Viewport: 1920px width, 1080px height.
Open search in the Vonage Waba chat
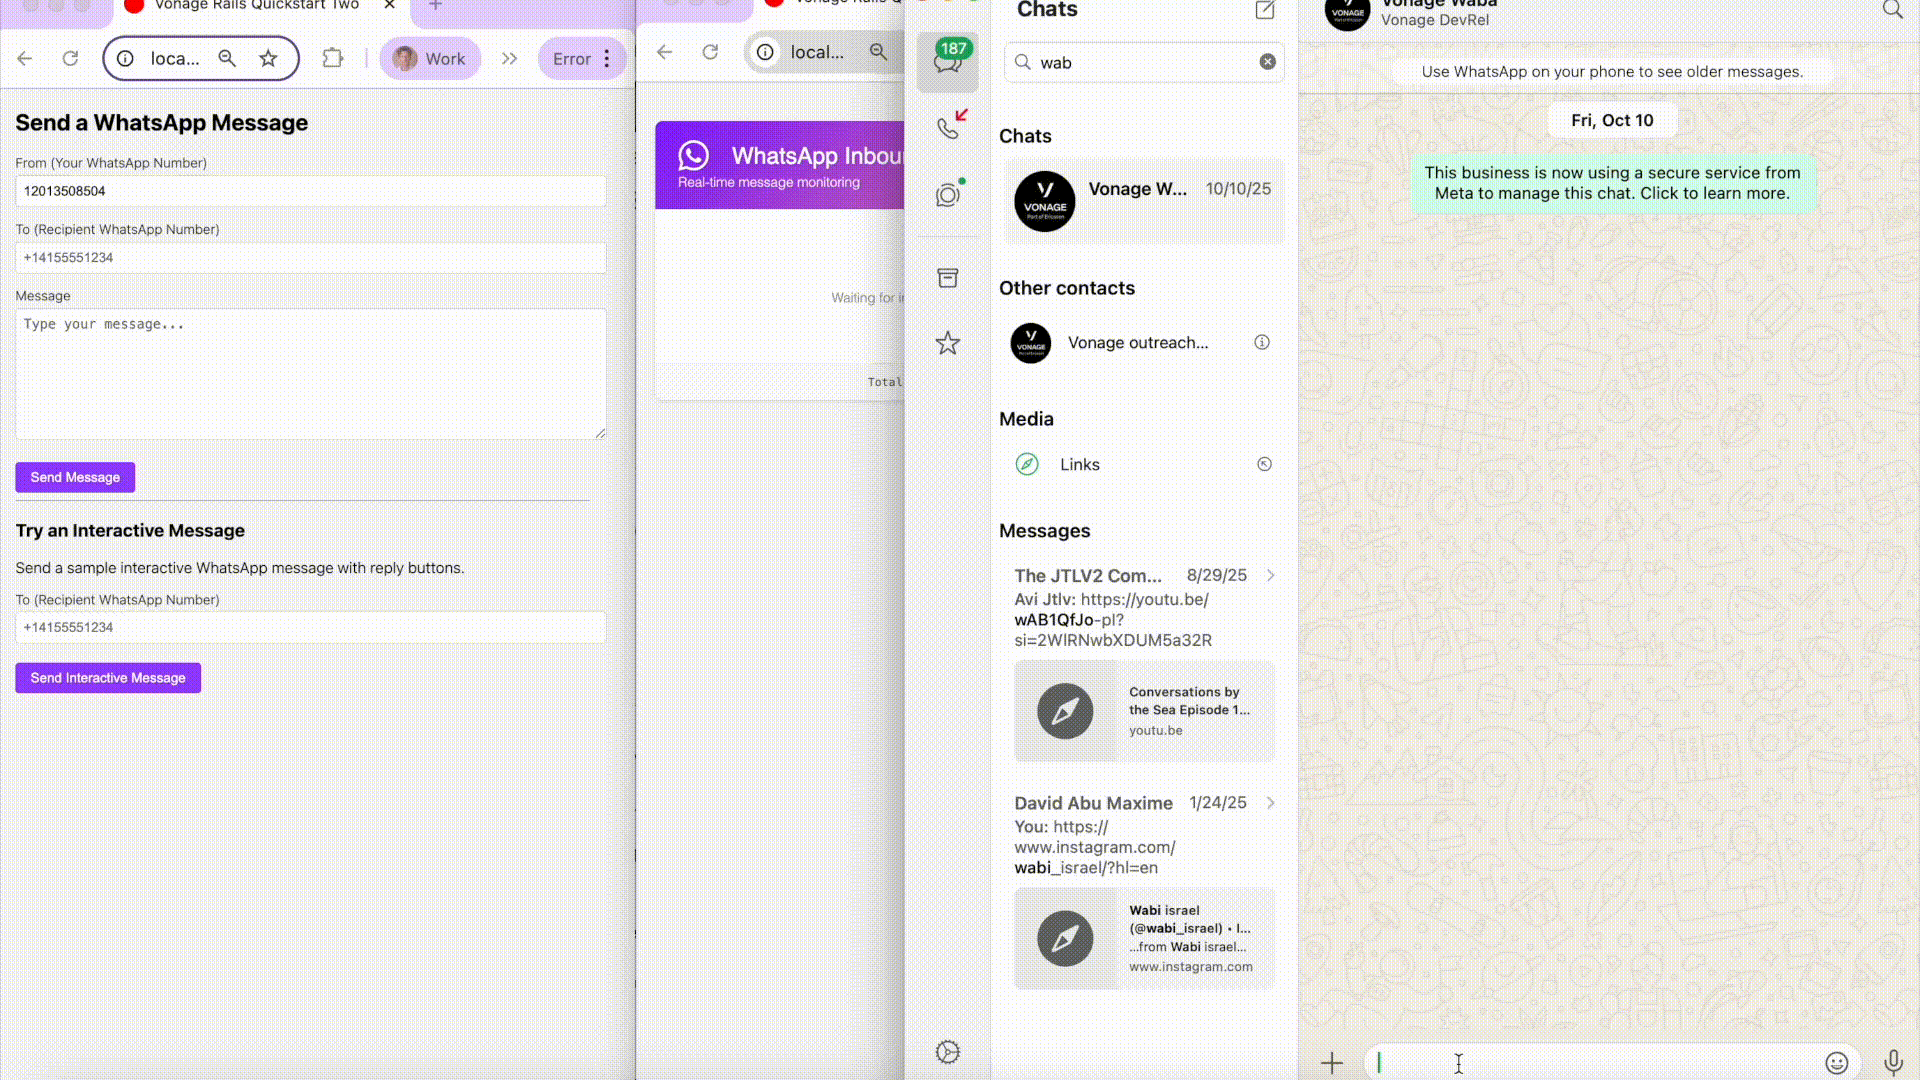pos(1893,10)
